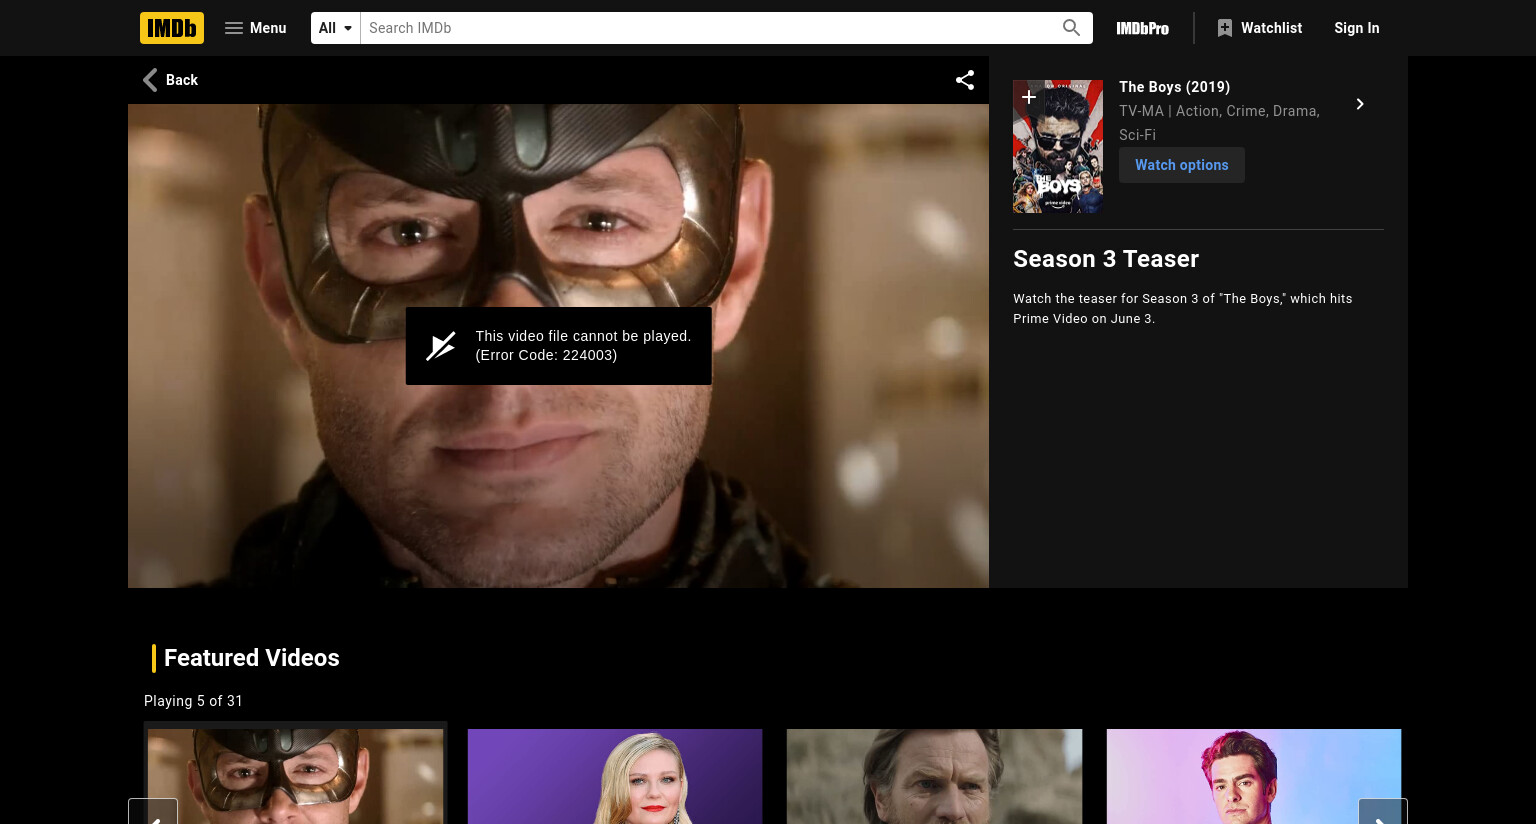This screenshot has width=1536, height=824.
Task: Click the Watch options button
Action: (1182, 165)
